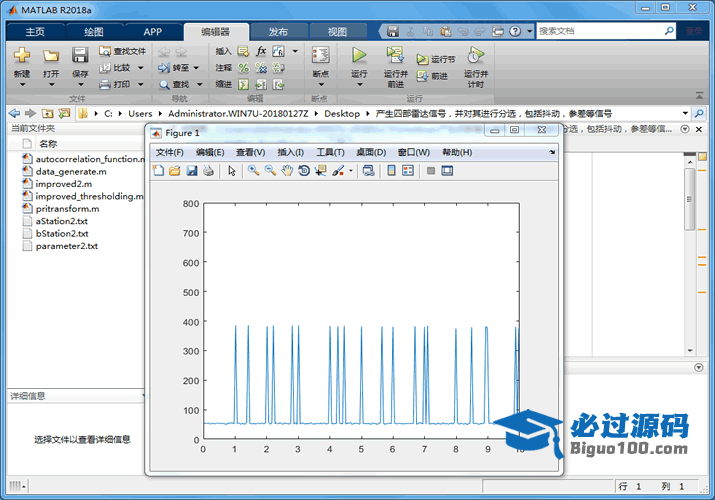This screenshot has width=715, height=500.
Task: Click 比较 (Compare) in the ribbon
Action: tap(115, 68)
